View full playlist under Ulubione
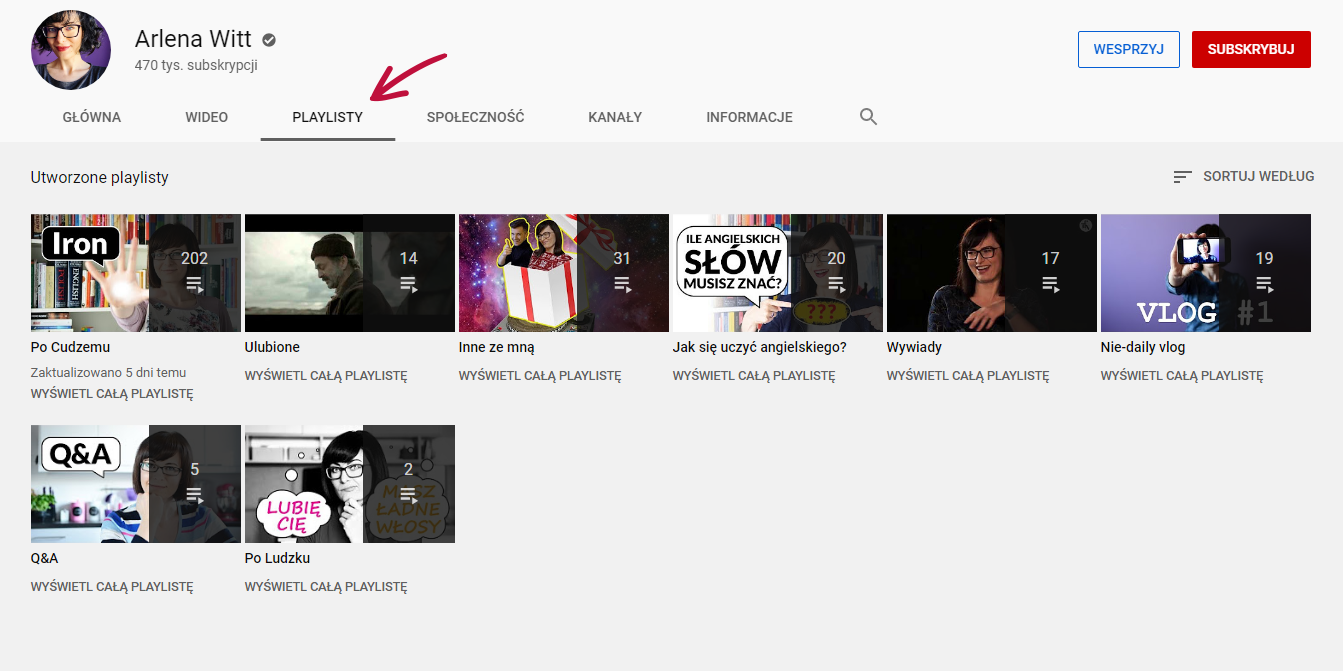The height and width of the screenshot is (671, 1343). click(x=326, y=376)
